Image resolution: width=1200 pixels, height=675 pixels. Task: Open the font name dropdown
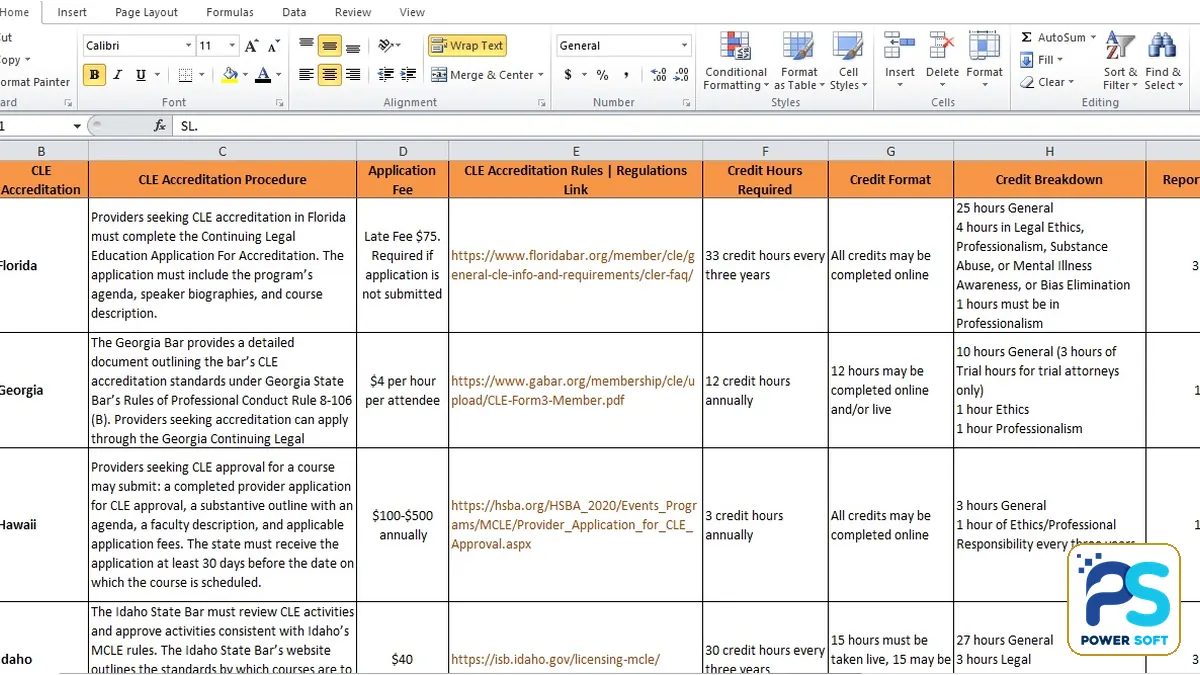(188, 46)
